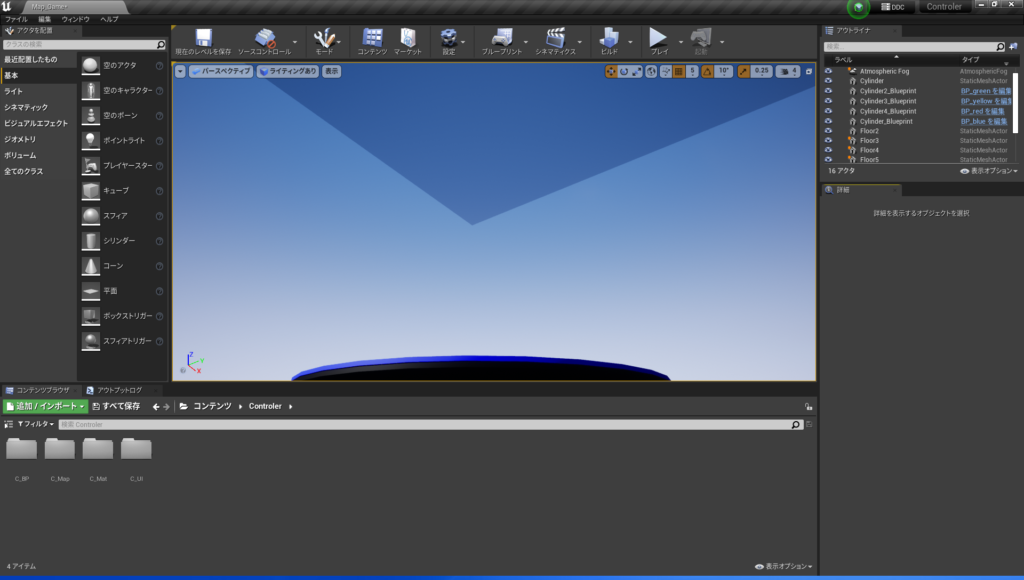
Task: Click the BP_green edit link
Action: point(982,91)
